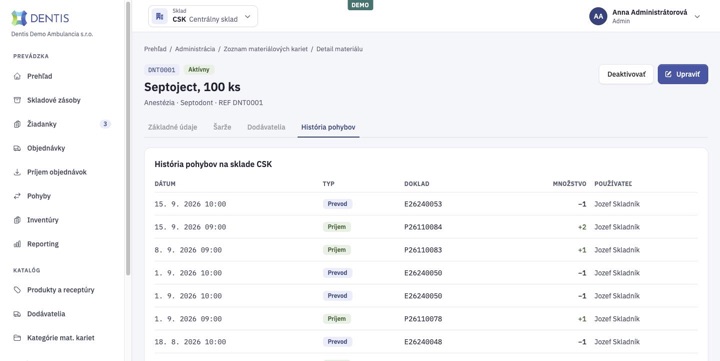
Task: Click the DEMO badge at top
Action: 360,5
